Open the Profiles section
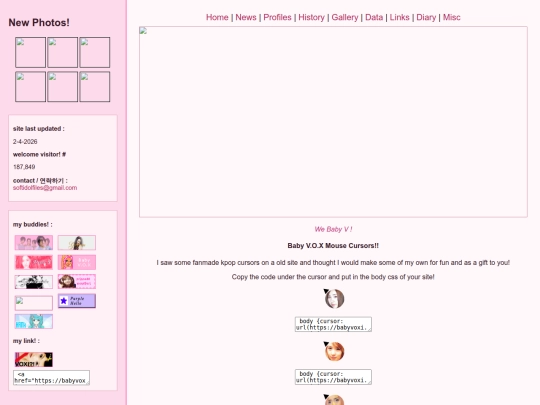Viewport: 540px width, 405px height. point(277,17)
